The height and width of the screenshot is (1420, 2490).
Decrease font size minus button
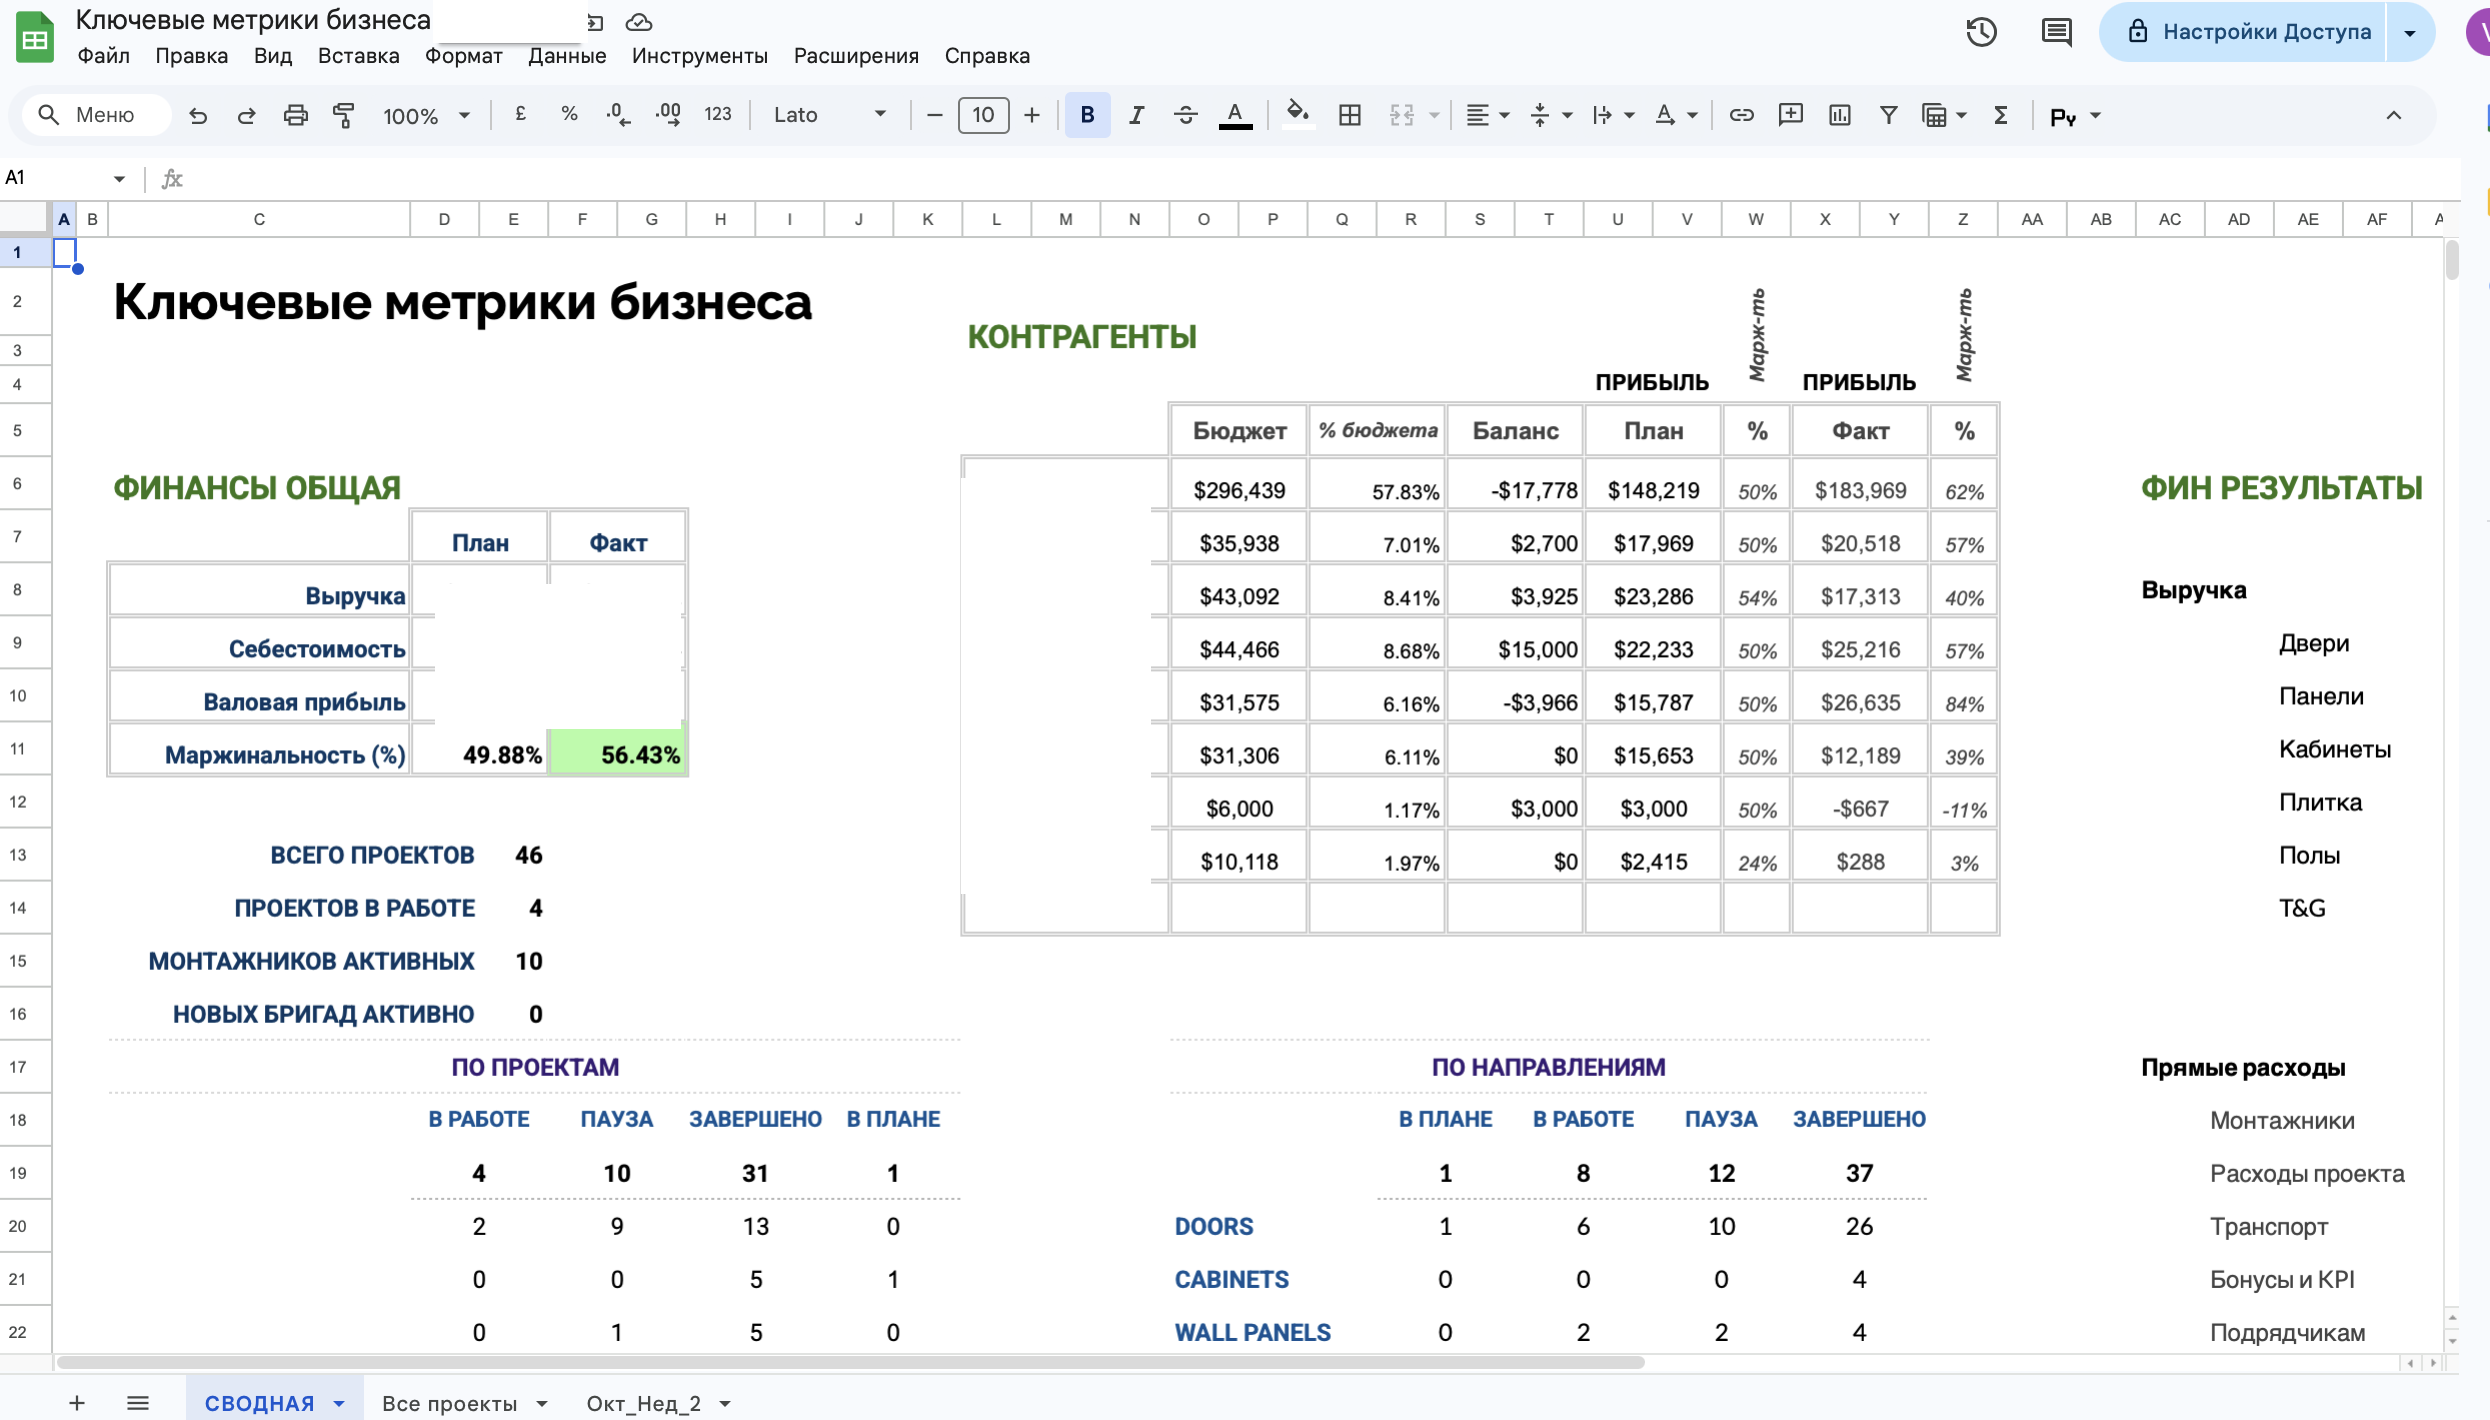point(934,115)
